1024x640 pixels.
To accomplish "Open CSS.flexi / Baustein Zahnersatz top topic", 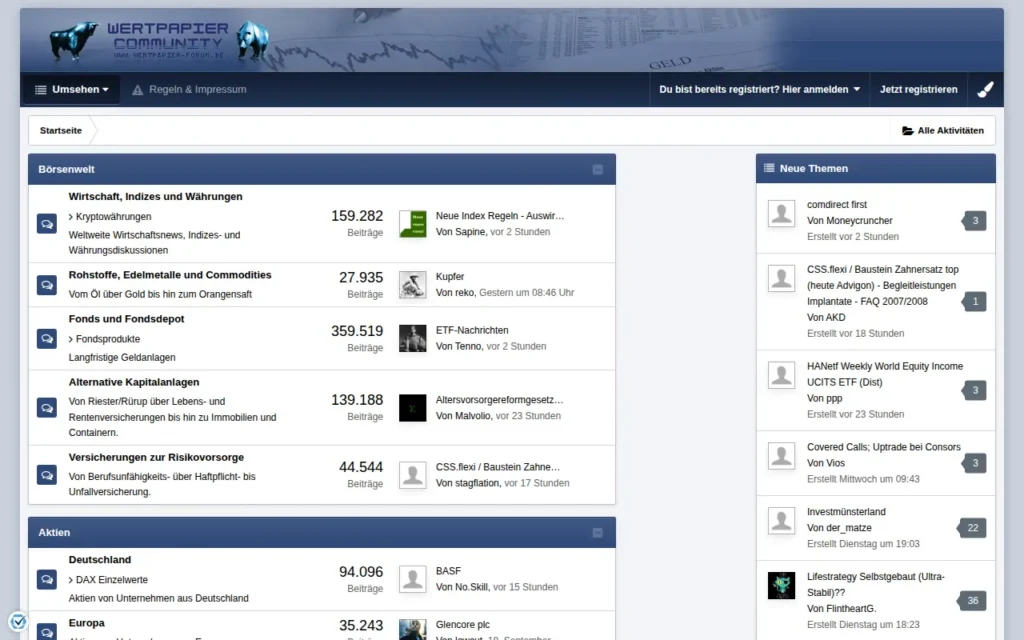I will [882, 285].
